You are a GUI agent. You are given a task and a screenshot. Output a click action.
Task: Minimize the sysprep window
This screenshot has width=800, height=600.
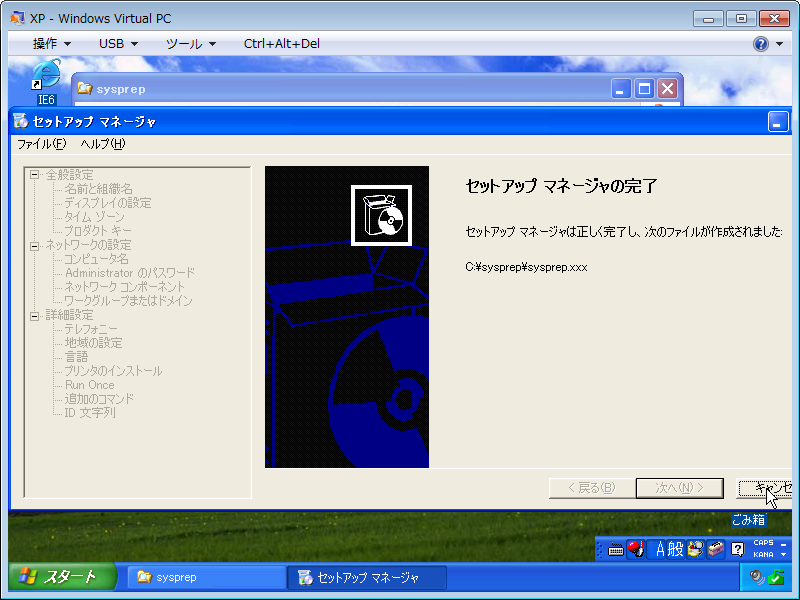tap(620, 89)
